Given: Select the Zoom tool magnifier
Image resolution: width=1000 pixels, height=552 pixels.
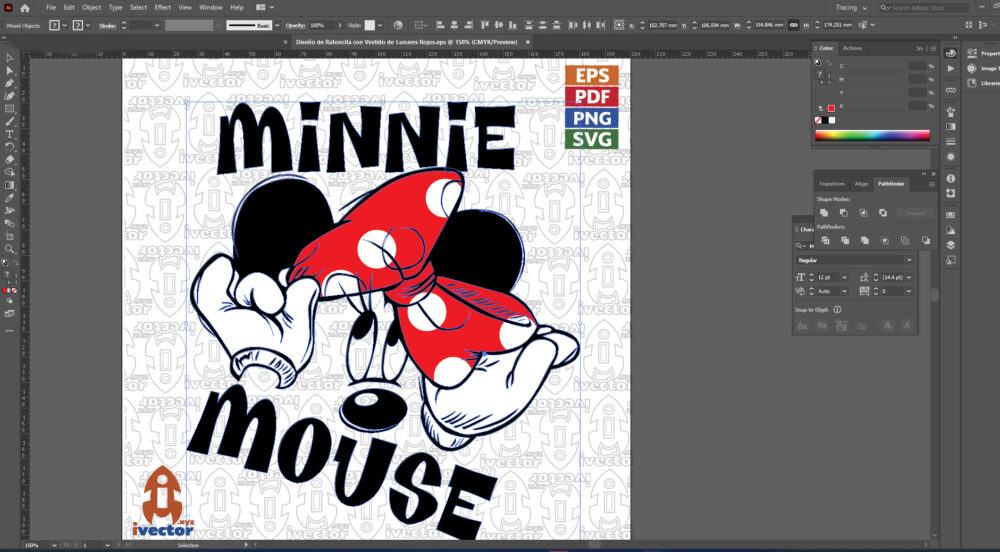Looking at the screenshot, I should click(10, 249).
